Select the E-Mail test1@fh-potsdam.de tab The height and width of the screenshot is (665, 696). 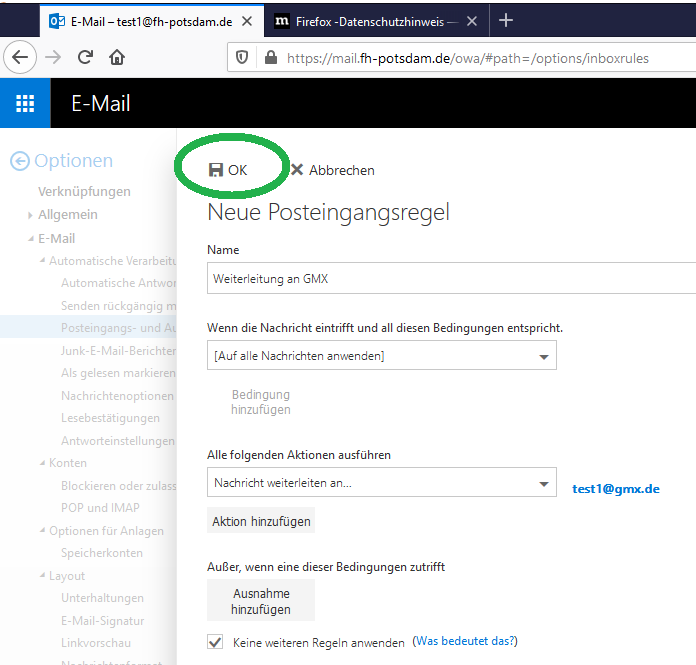click(x=151, y=21)
